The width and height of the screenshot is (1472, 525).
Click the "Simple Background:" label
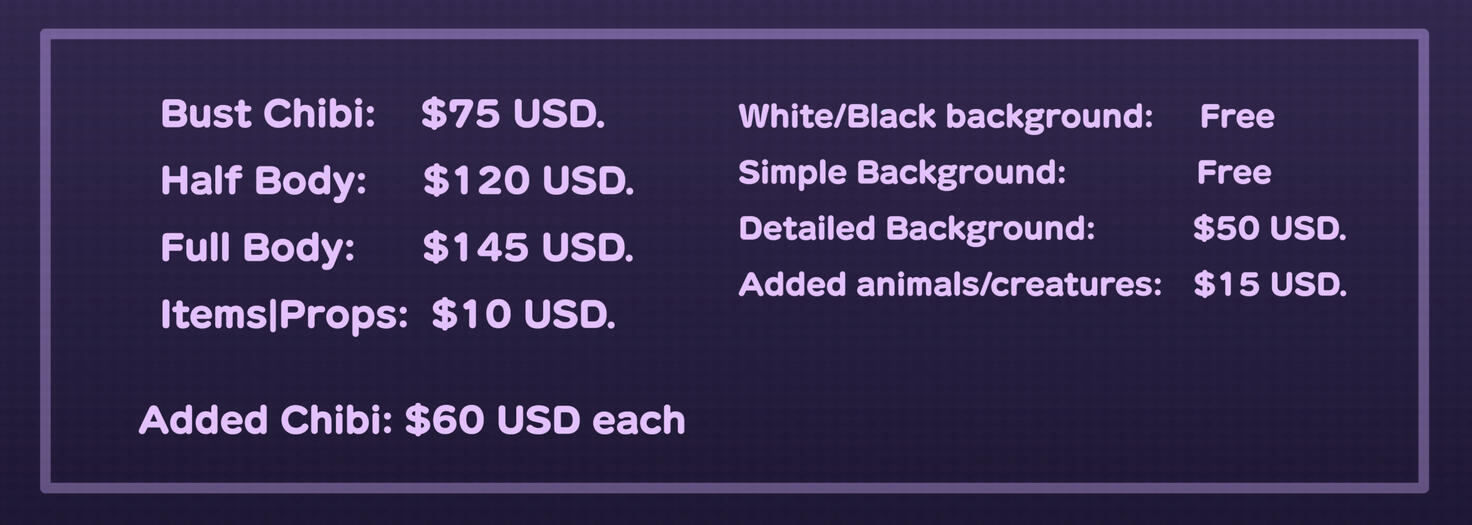point(902,173)
